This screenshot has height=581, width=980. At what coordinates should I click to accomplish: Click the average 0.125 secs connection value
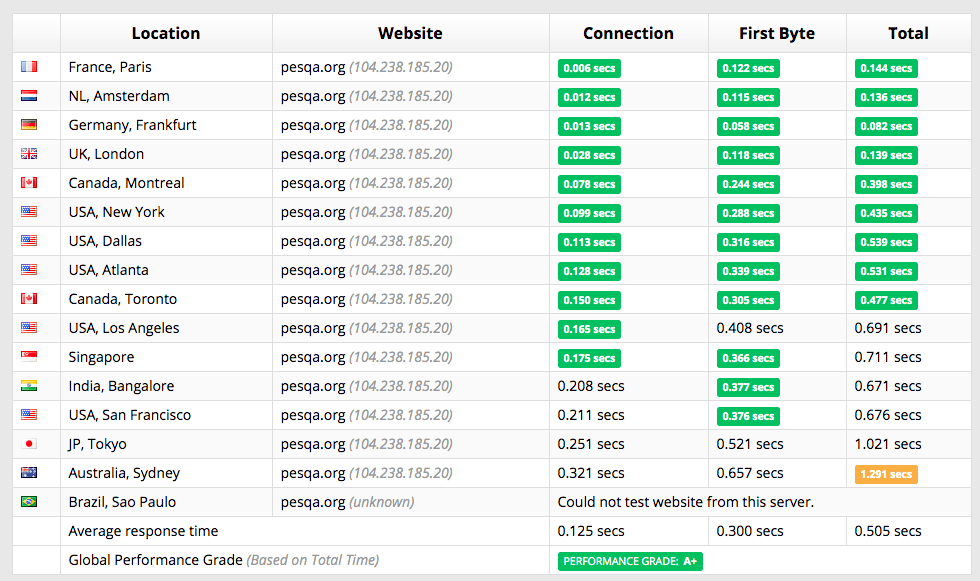[591, 531]
